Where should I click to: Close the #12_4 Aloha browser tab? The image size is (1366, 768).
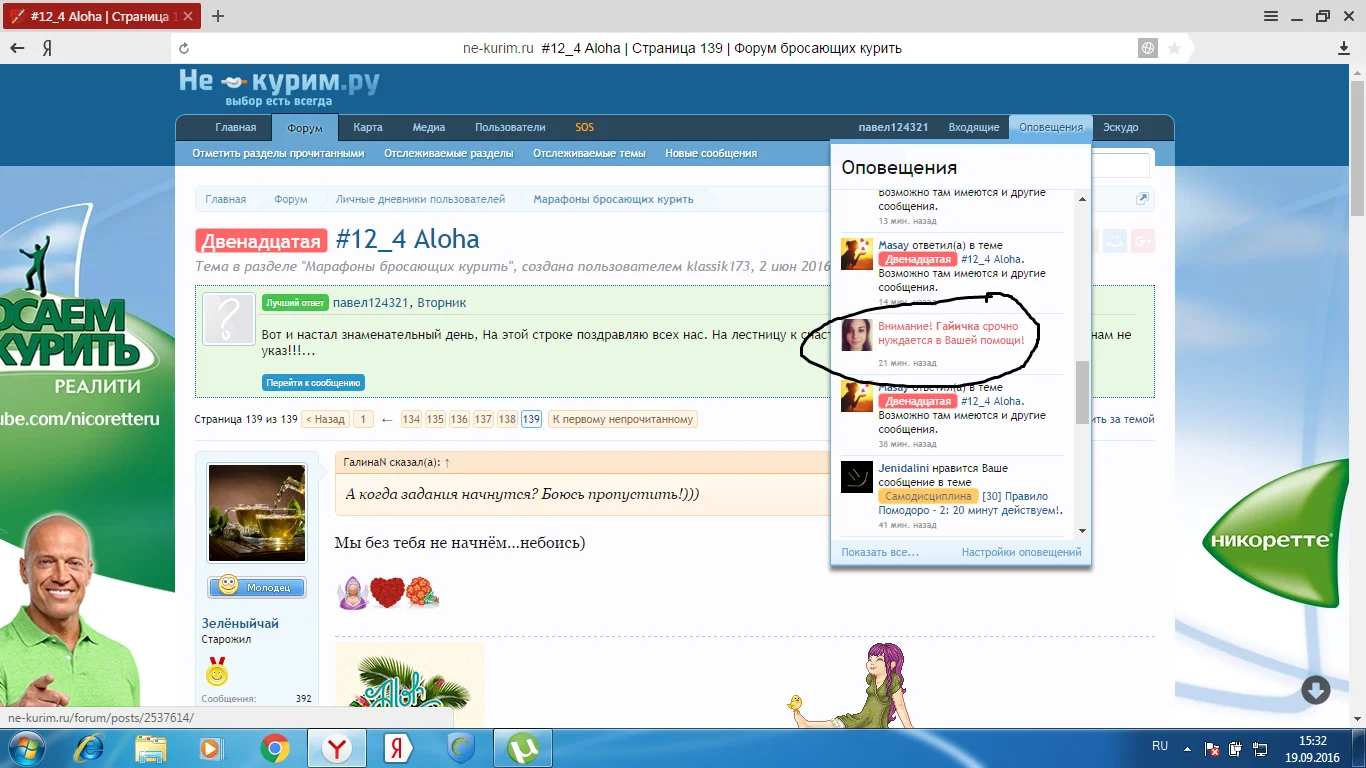click(x=189, y=17)
